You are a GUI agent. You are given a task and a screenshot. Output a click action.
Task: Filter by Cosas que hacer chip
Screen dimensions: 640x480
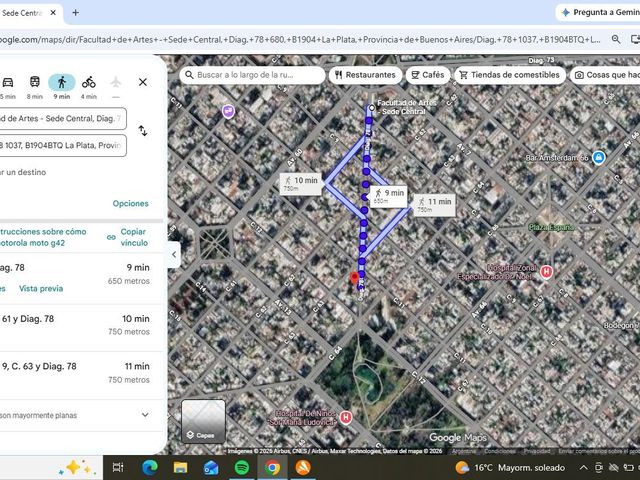tap(605, 75)
